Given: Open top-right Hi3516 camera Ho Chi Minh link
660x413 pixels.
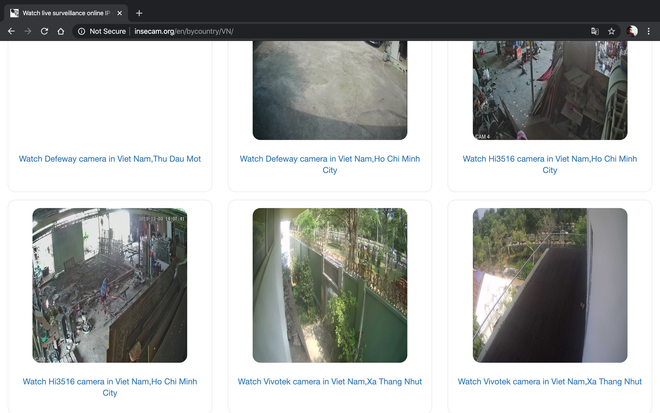Looking at the screenshot, I should 550,164.
